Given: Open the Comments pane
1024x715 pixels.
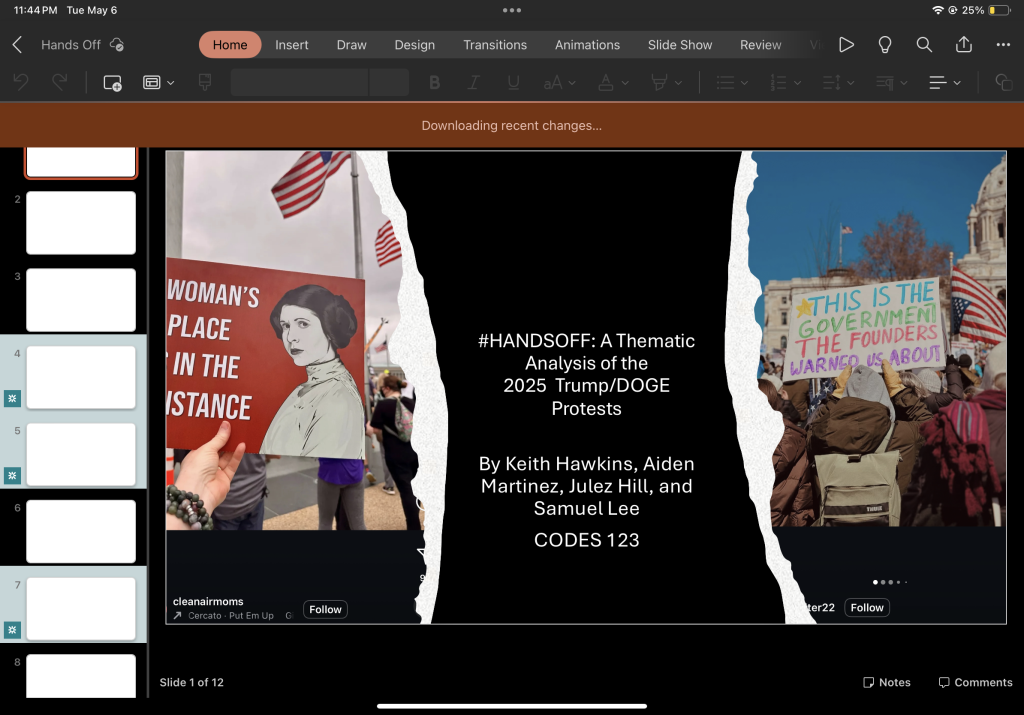Looking at the screenshot, I should click(975, 682).
